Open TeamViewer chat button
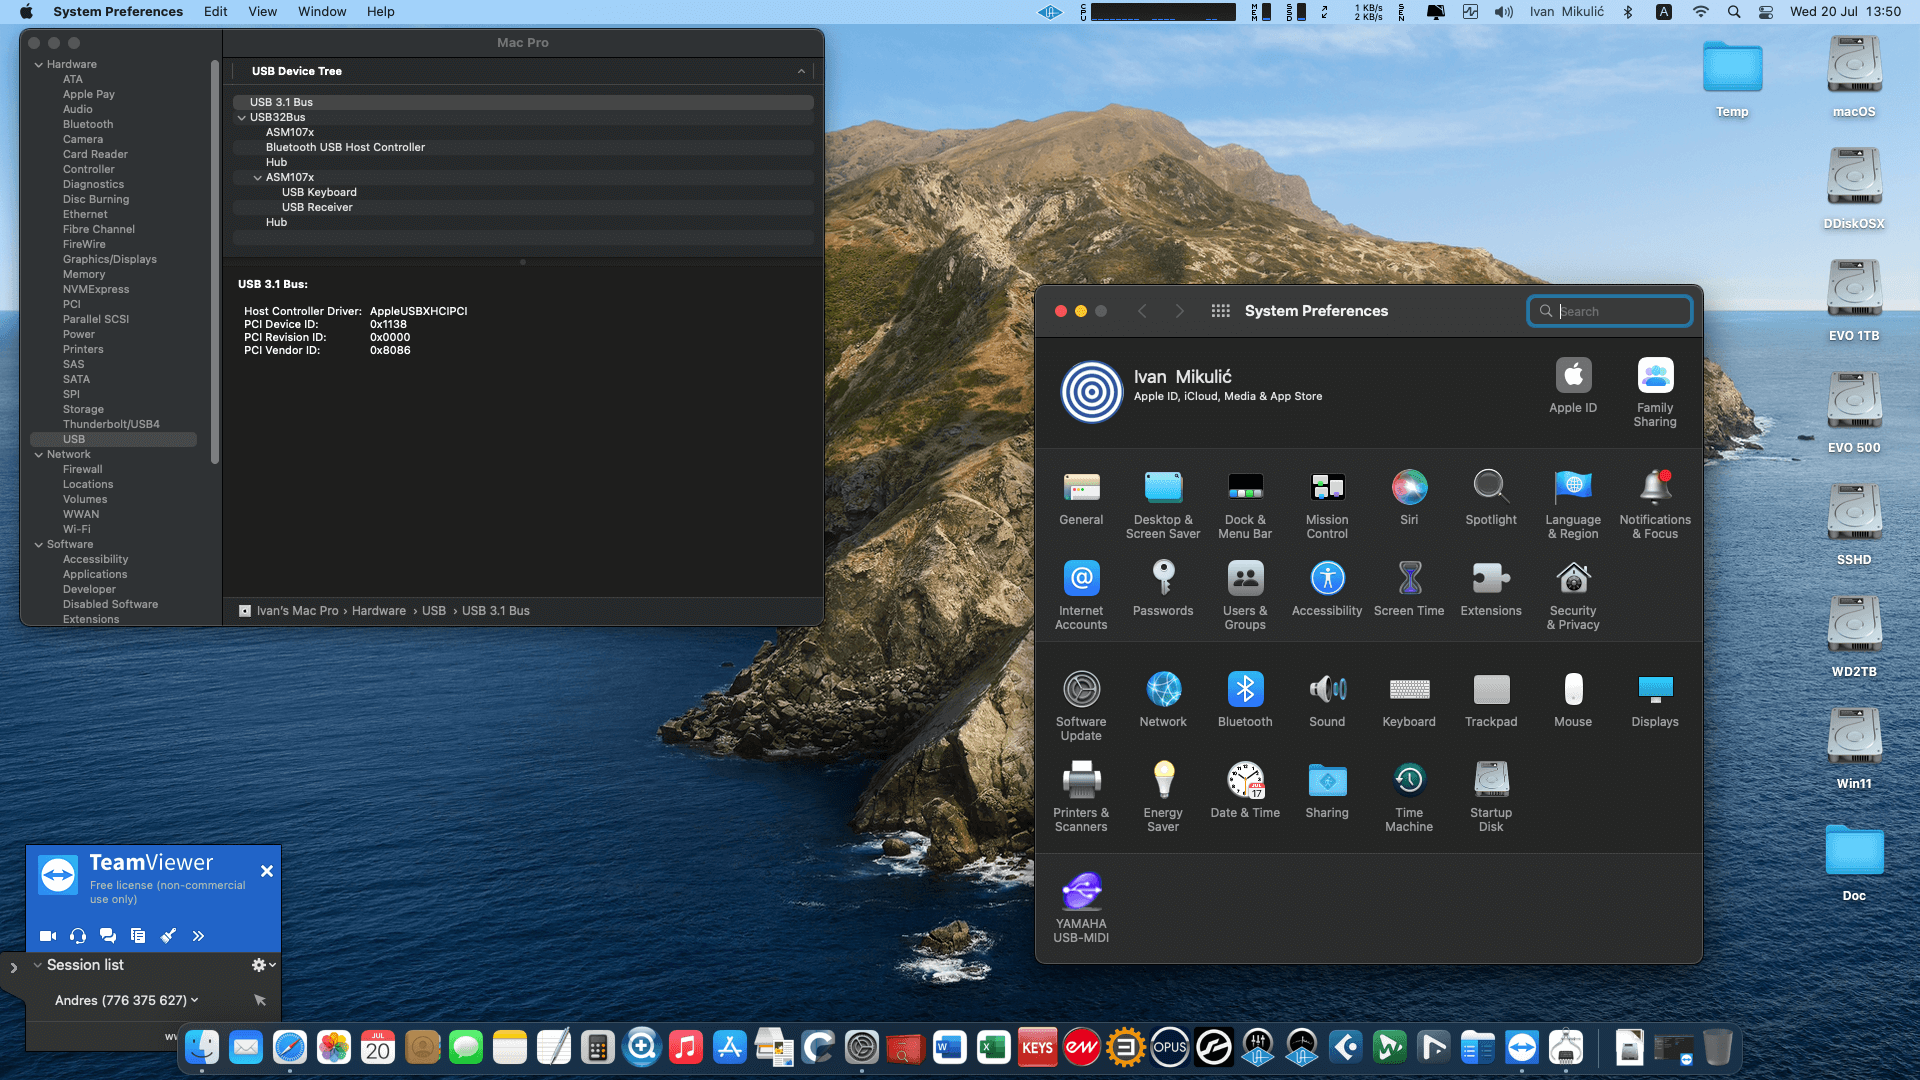Image resolution: width=1920 pixels, height=1080 pixels. (x=108, y=936)
